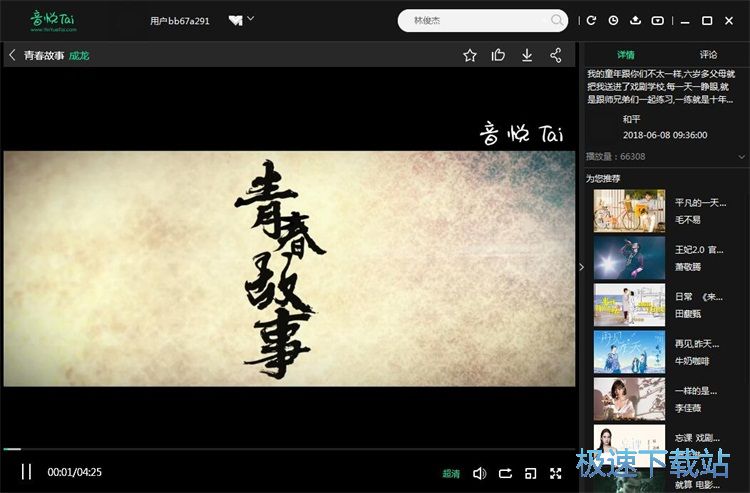Open thumbnail for 日常 video
Viewport: 750px width, 493px height.
tap(629, 305)
